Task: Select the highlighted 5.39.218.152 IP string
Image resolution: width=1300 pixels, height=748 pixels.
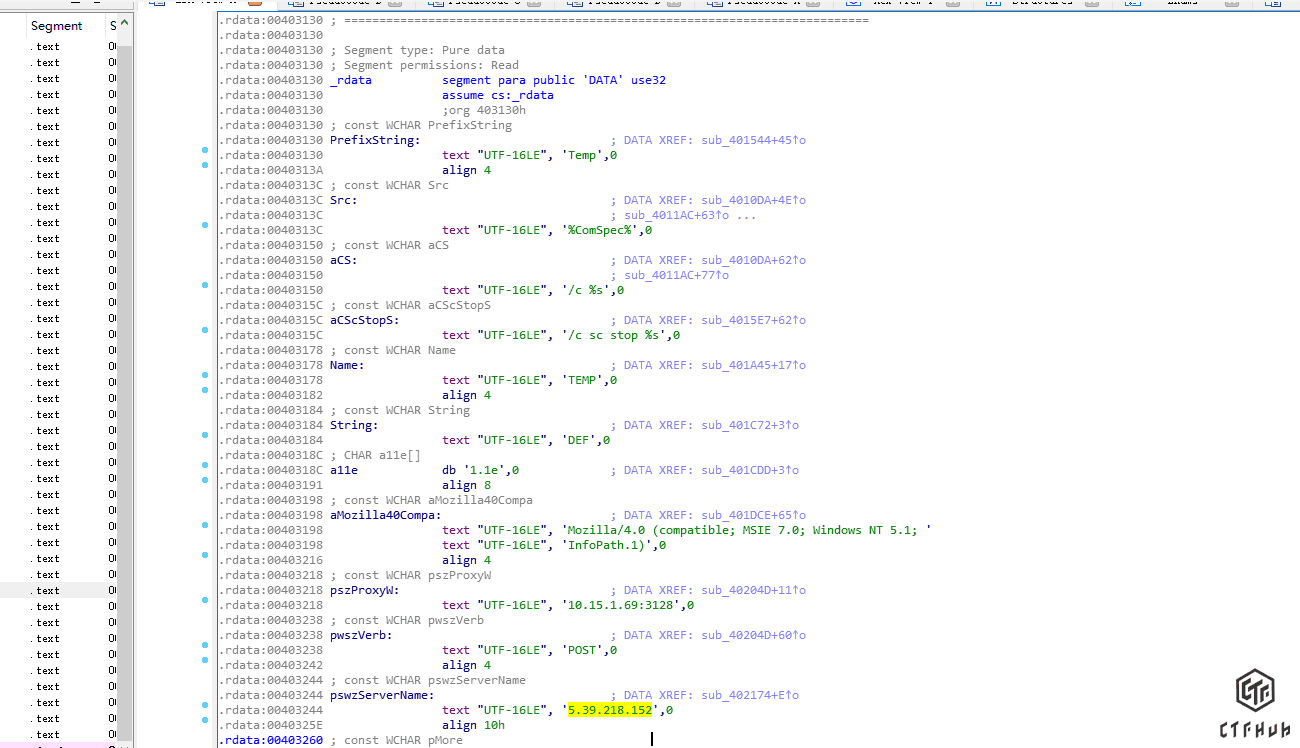Action: (x=610, y=710)
